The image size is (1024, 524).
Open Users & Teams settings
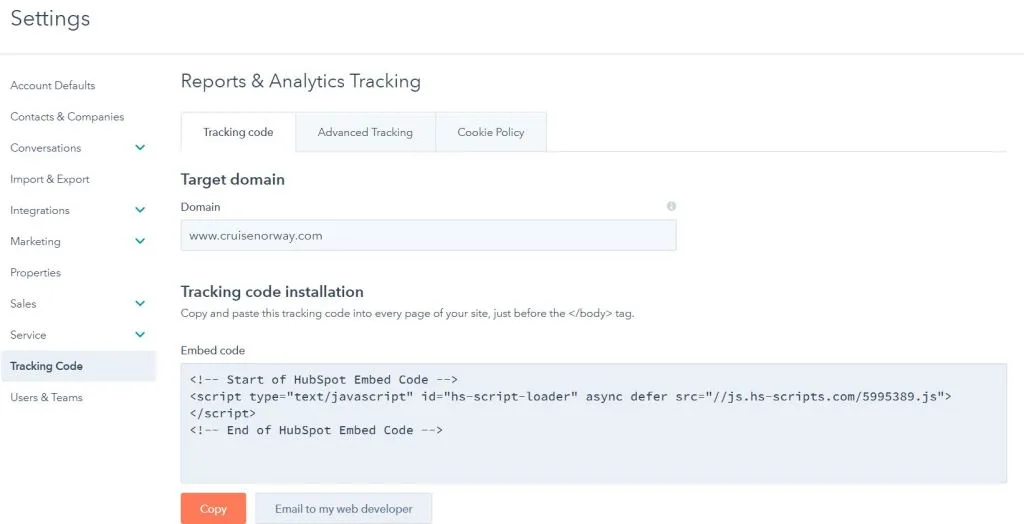pos(46,397)
